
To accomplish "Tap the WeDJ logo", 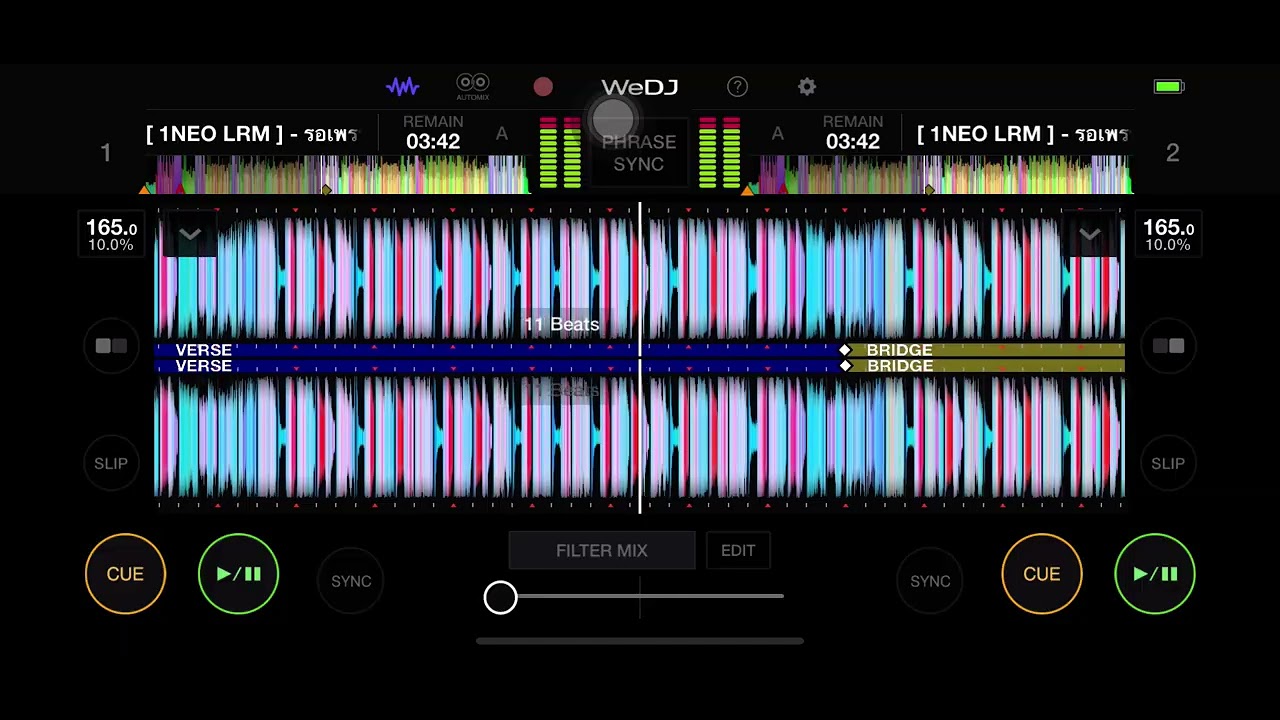I will point(640,87).
